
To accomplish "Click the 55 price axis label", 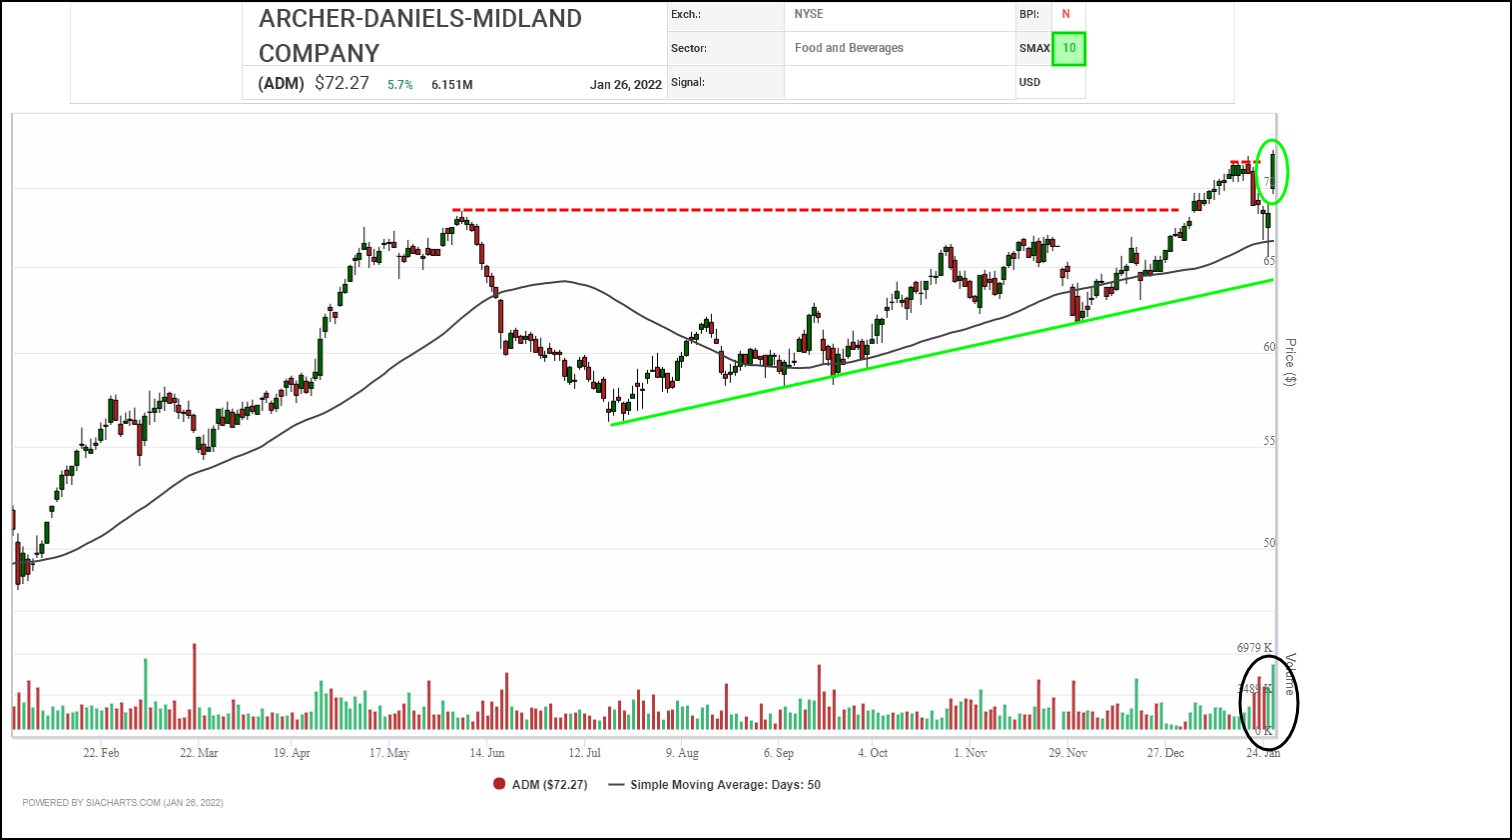I will [1269, 441].
